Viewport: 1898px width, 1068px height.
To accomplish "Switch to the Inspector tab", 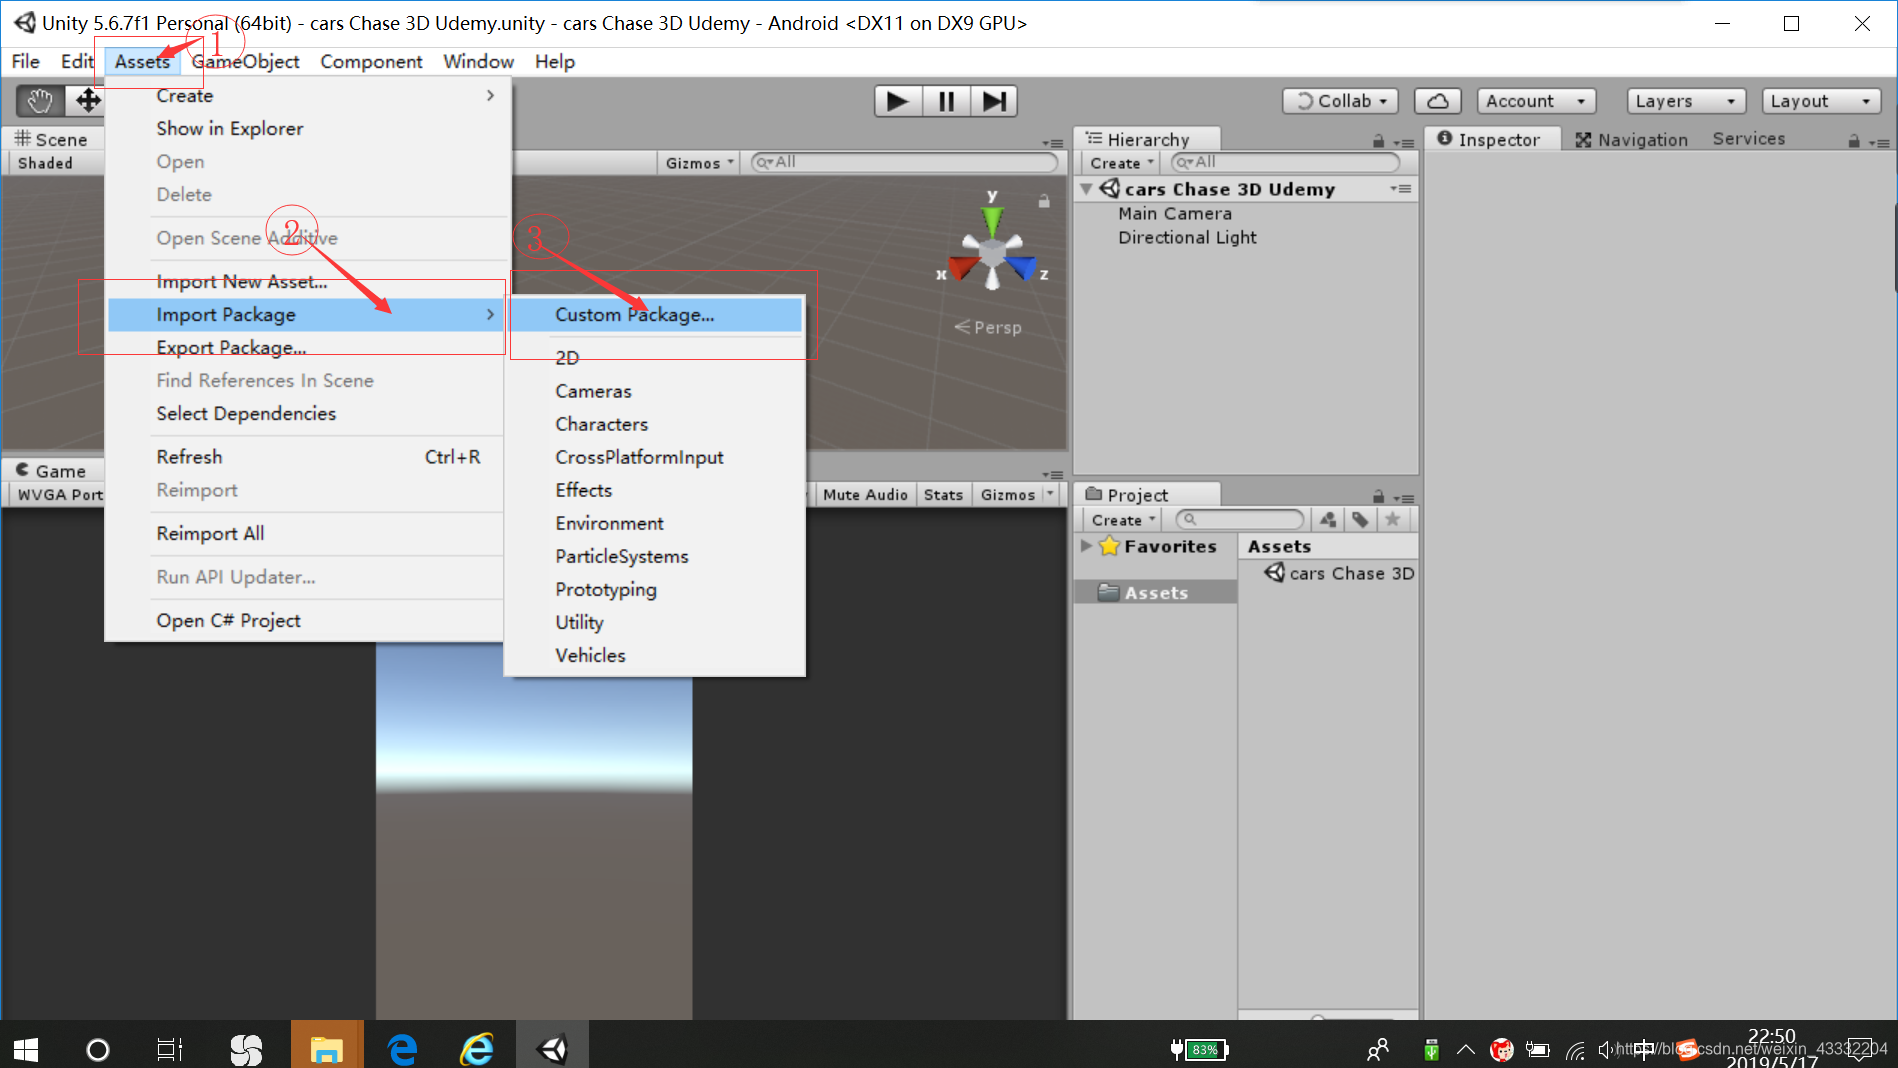I will click(x=1490, y=140).
